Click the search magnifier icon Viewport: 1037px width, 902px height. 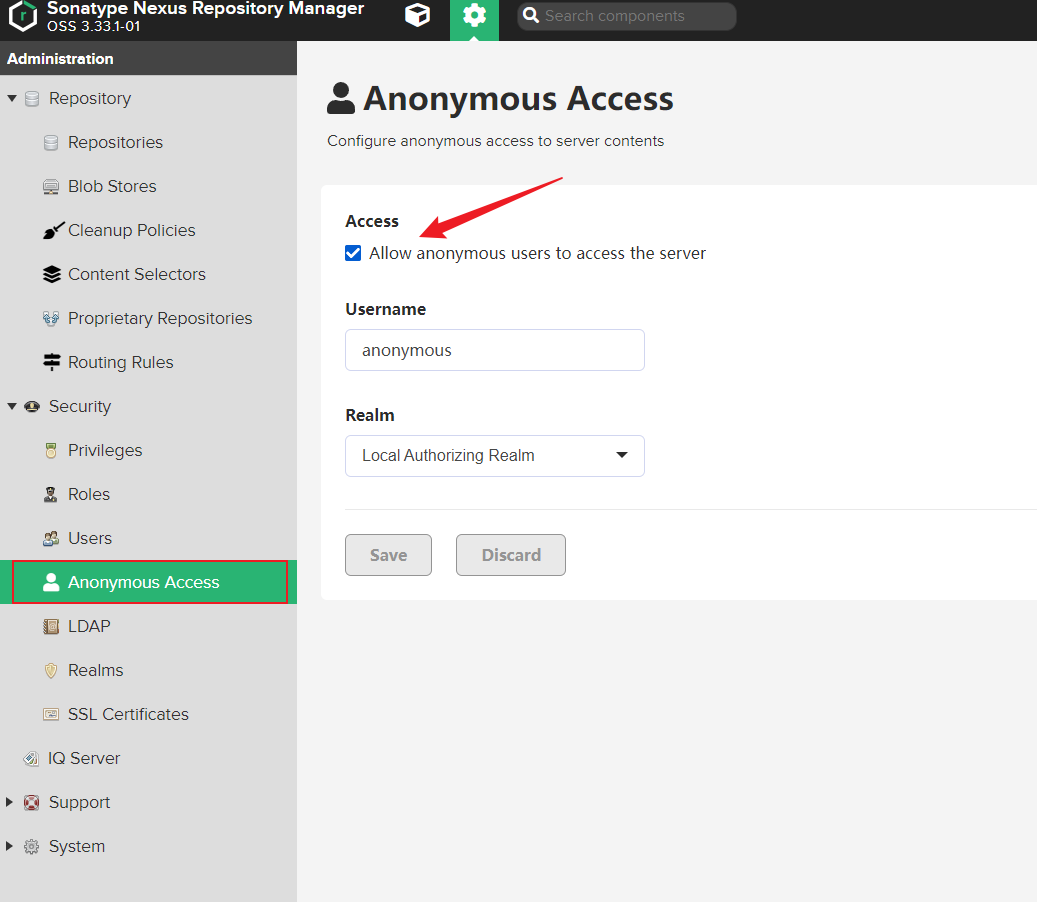(530, 15)
